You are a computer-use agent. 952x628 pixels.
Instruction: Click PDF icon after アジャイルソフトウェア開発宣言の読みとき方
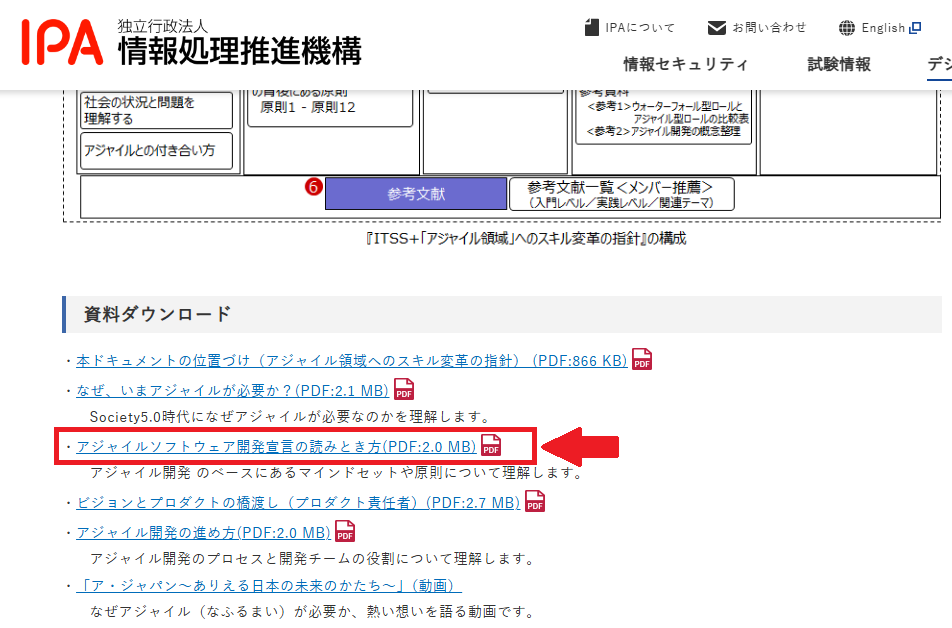click(x=491, y=446)
